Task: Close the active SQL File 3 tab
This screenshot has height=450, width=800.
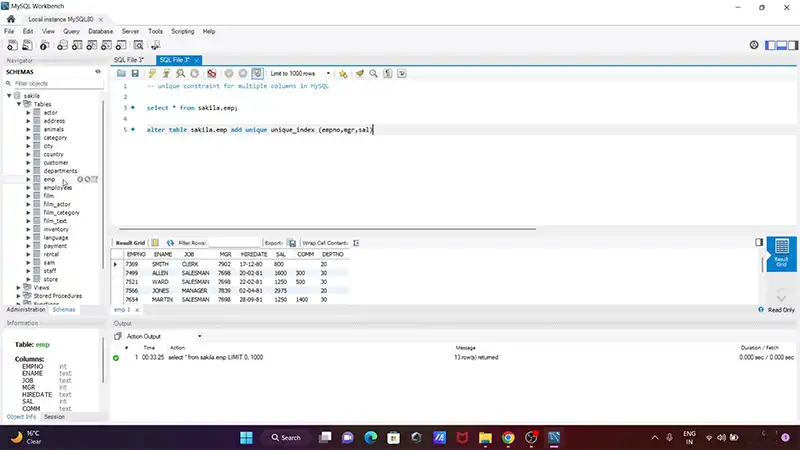Action: pos(196,60)
